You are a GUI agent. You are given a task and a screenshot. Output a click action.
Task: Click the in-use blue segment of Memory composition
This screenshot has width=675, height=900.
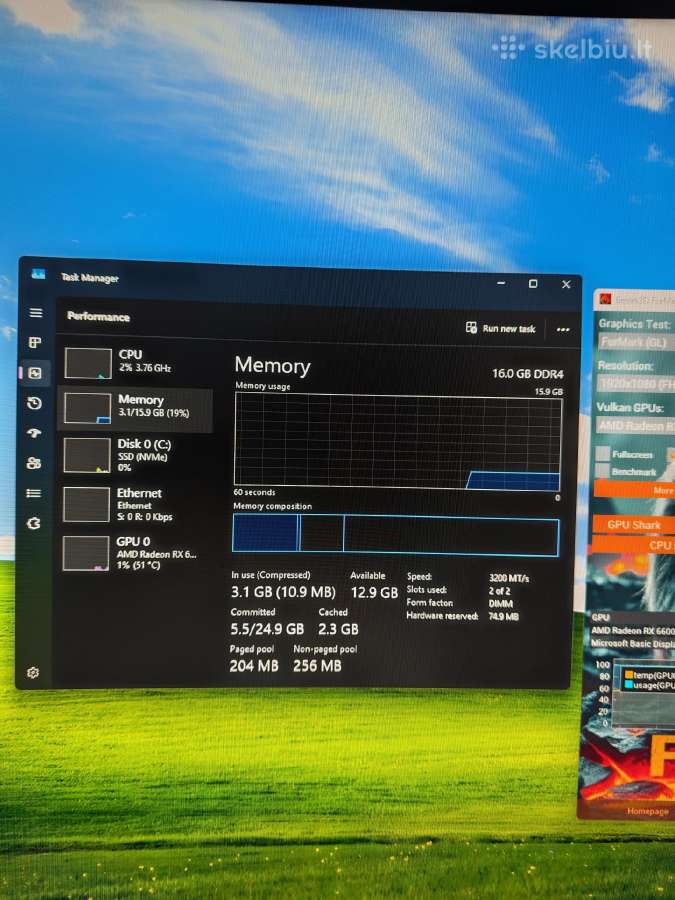pyautogui.click(x=266, y=533)
